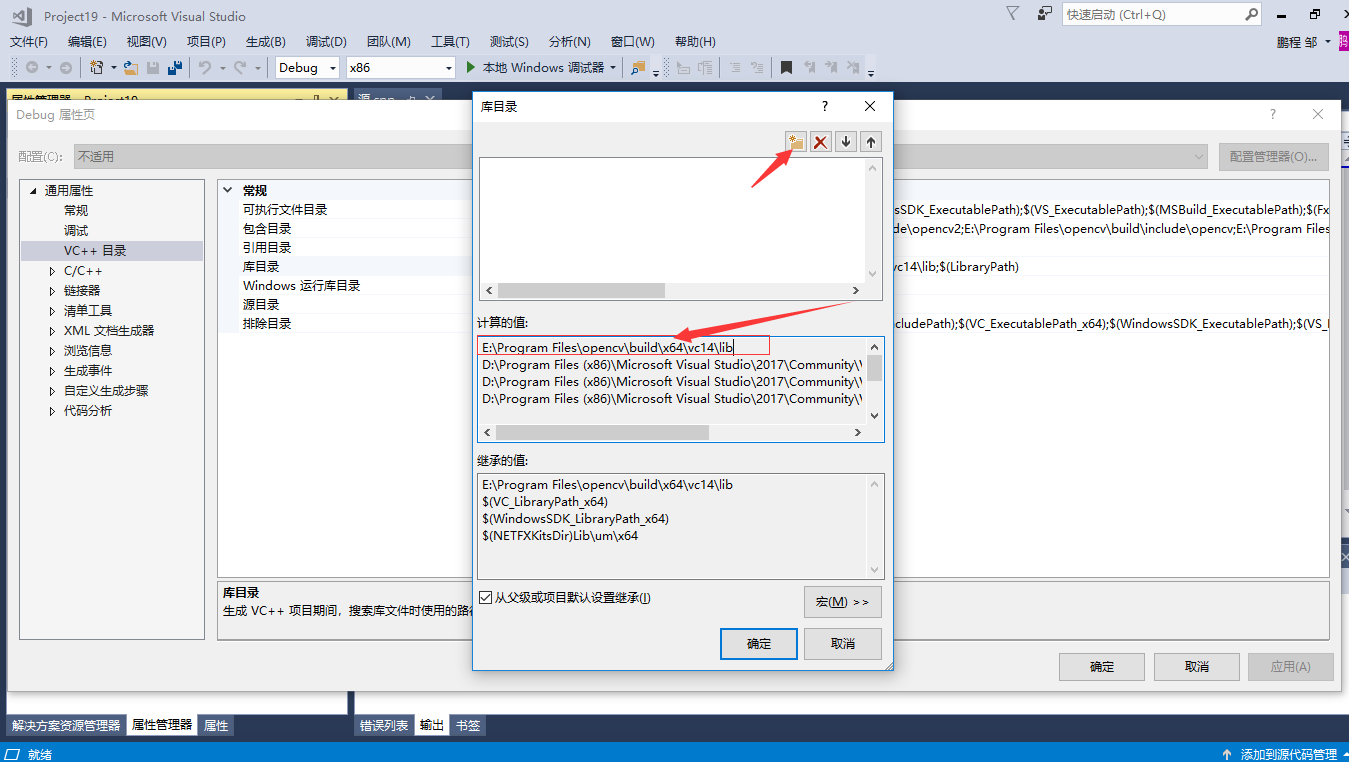
Task: Delete the selected directory with red X icon
Action: pos(820,141)
